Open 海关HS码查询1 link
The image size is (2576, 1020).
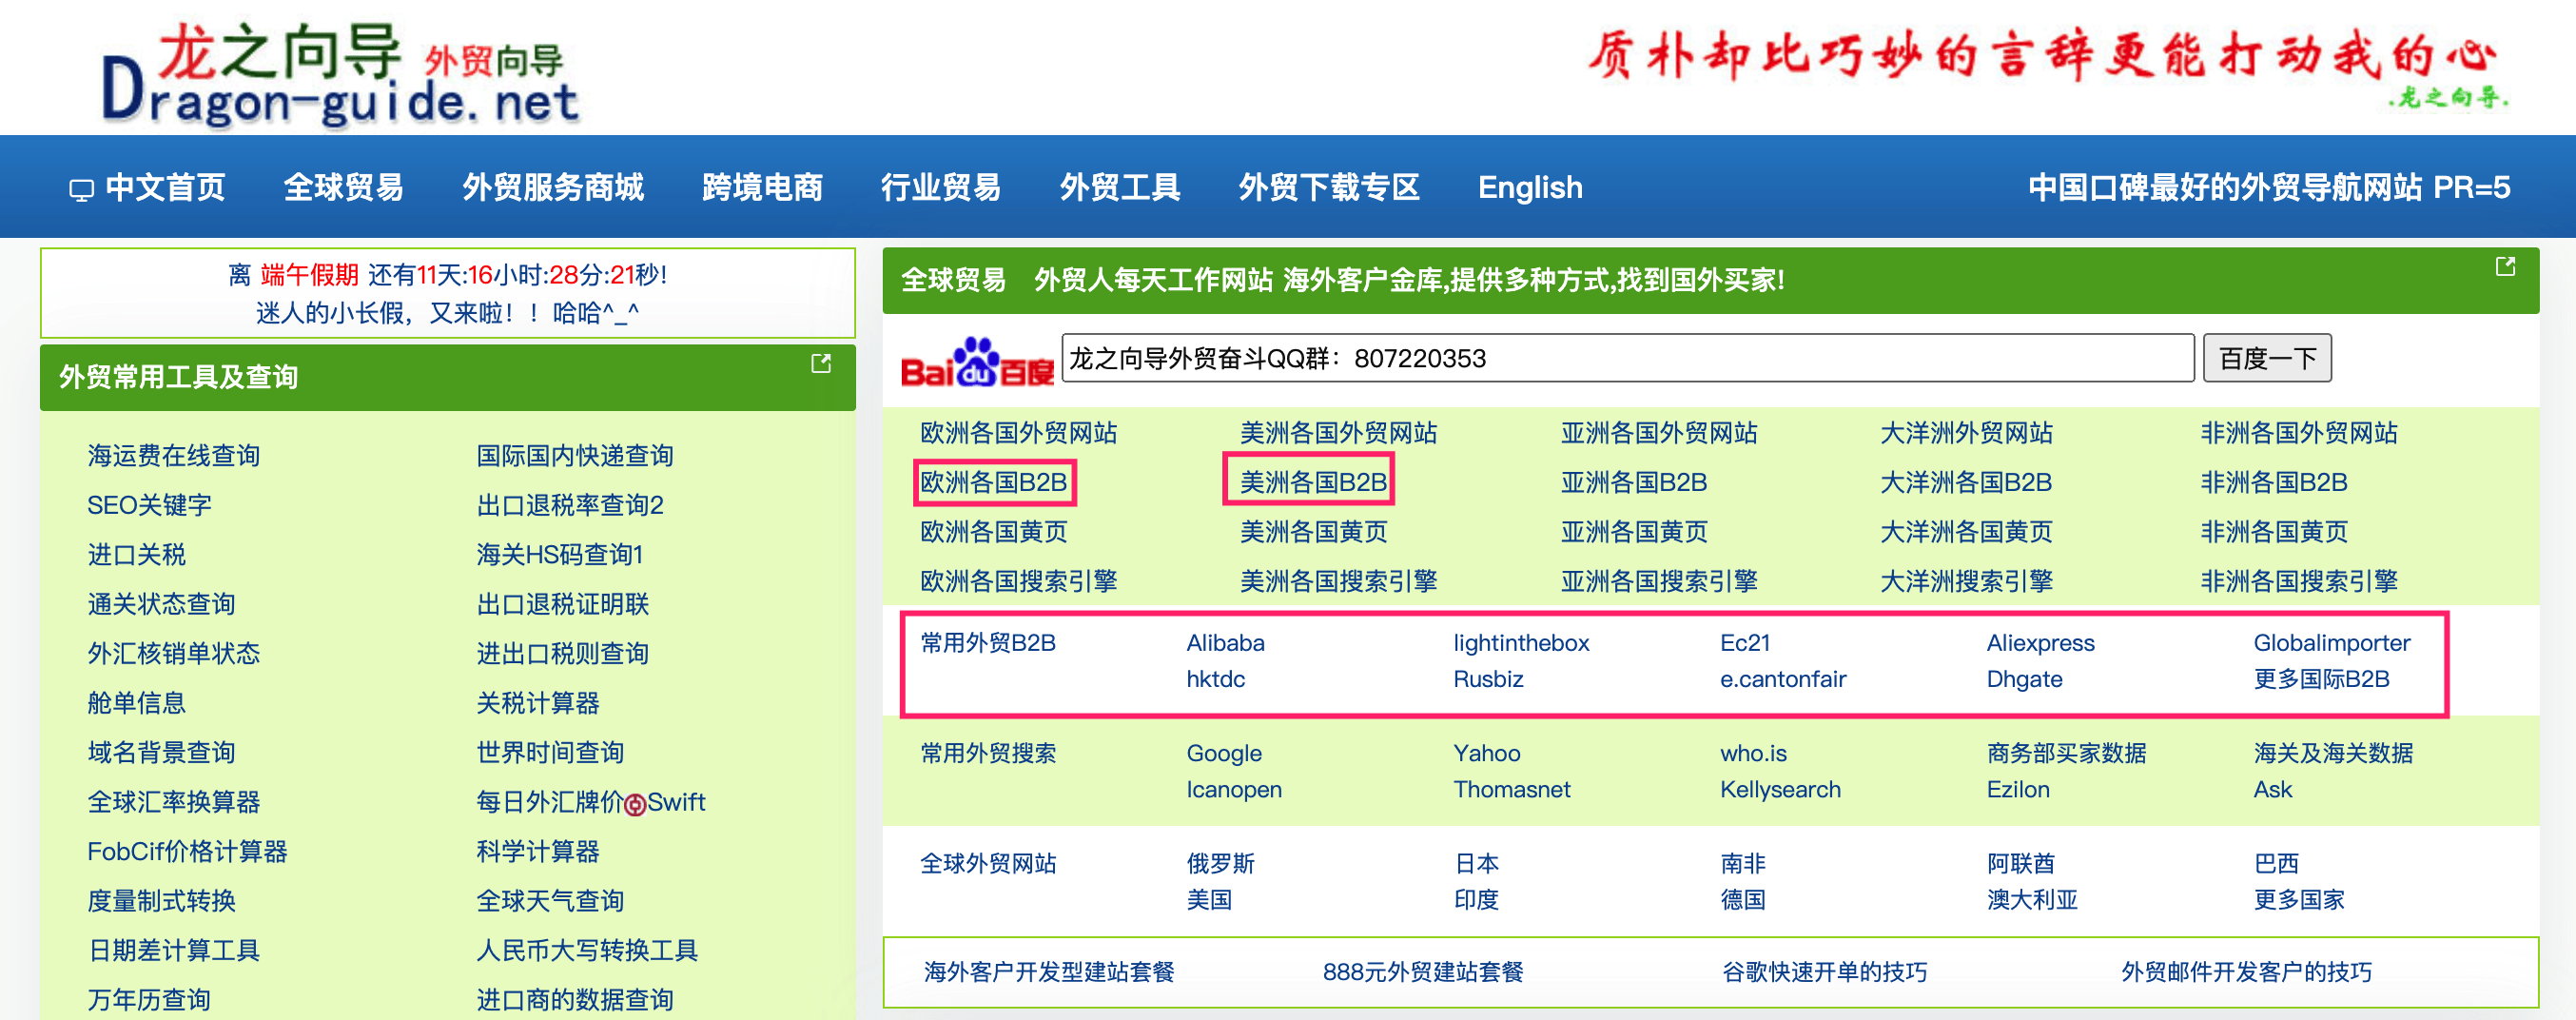(x=559, y=555)
